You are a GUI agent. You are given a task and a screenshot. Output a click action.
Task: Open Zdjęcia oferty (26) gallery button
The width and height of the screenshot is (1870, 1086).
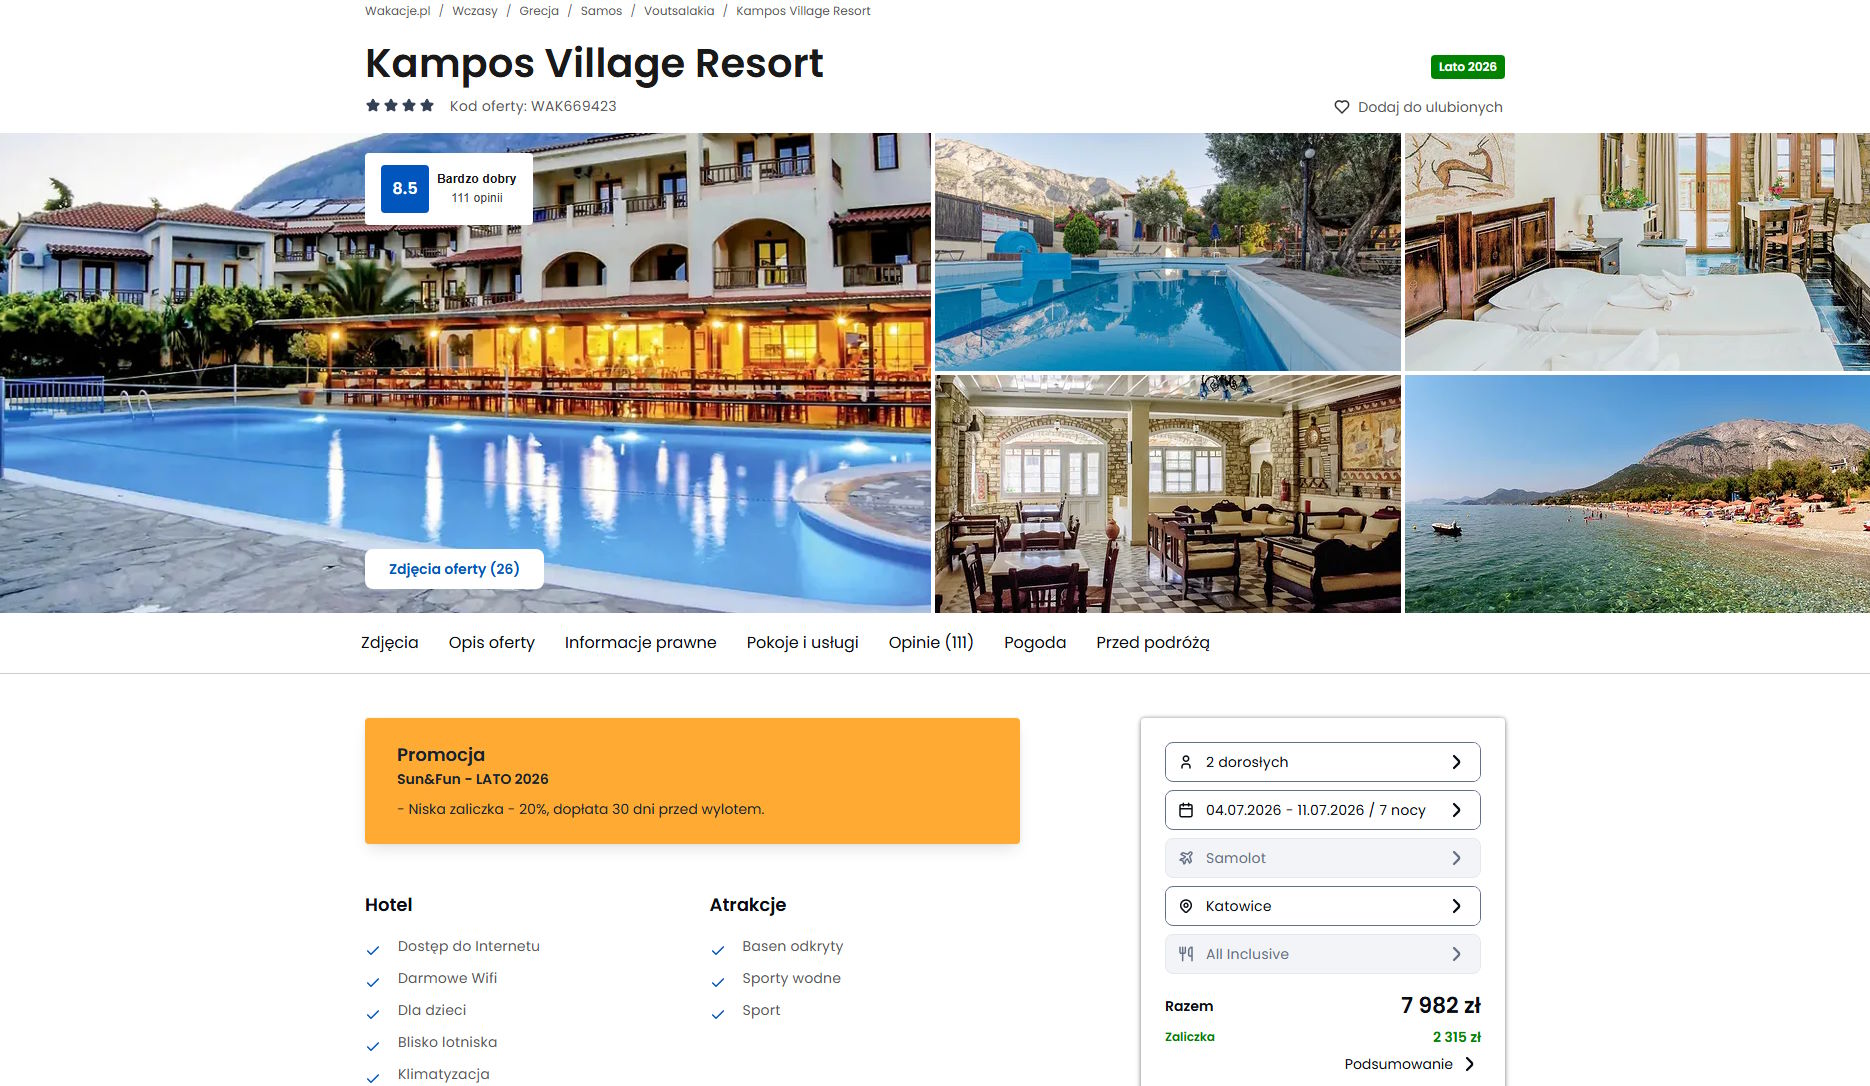(454, 569)
